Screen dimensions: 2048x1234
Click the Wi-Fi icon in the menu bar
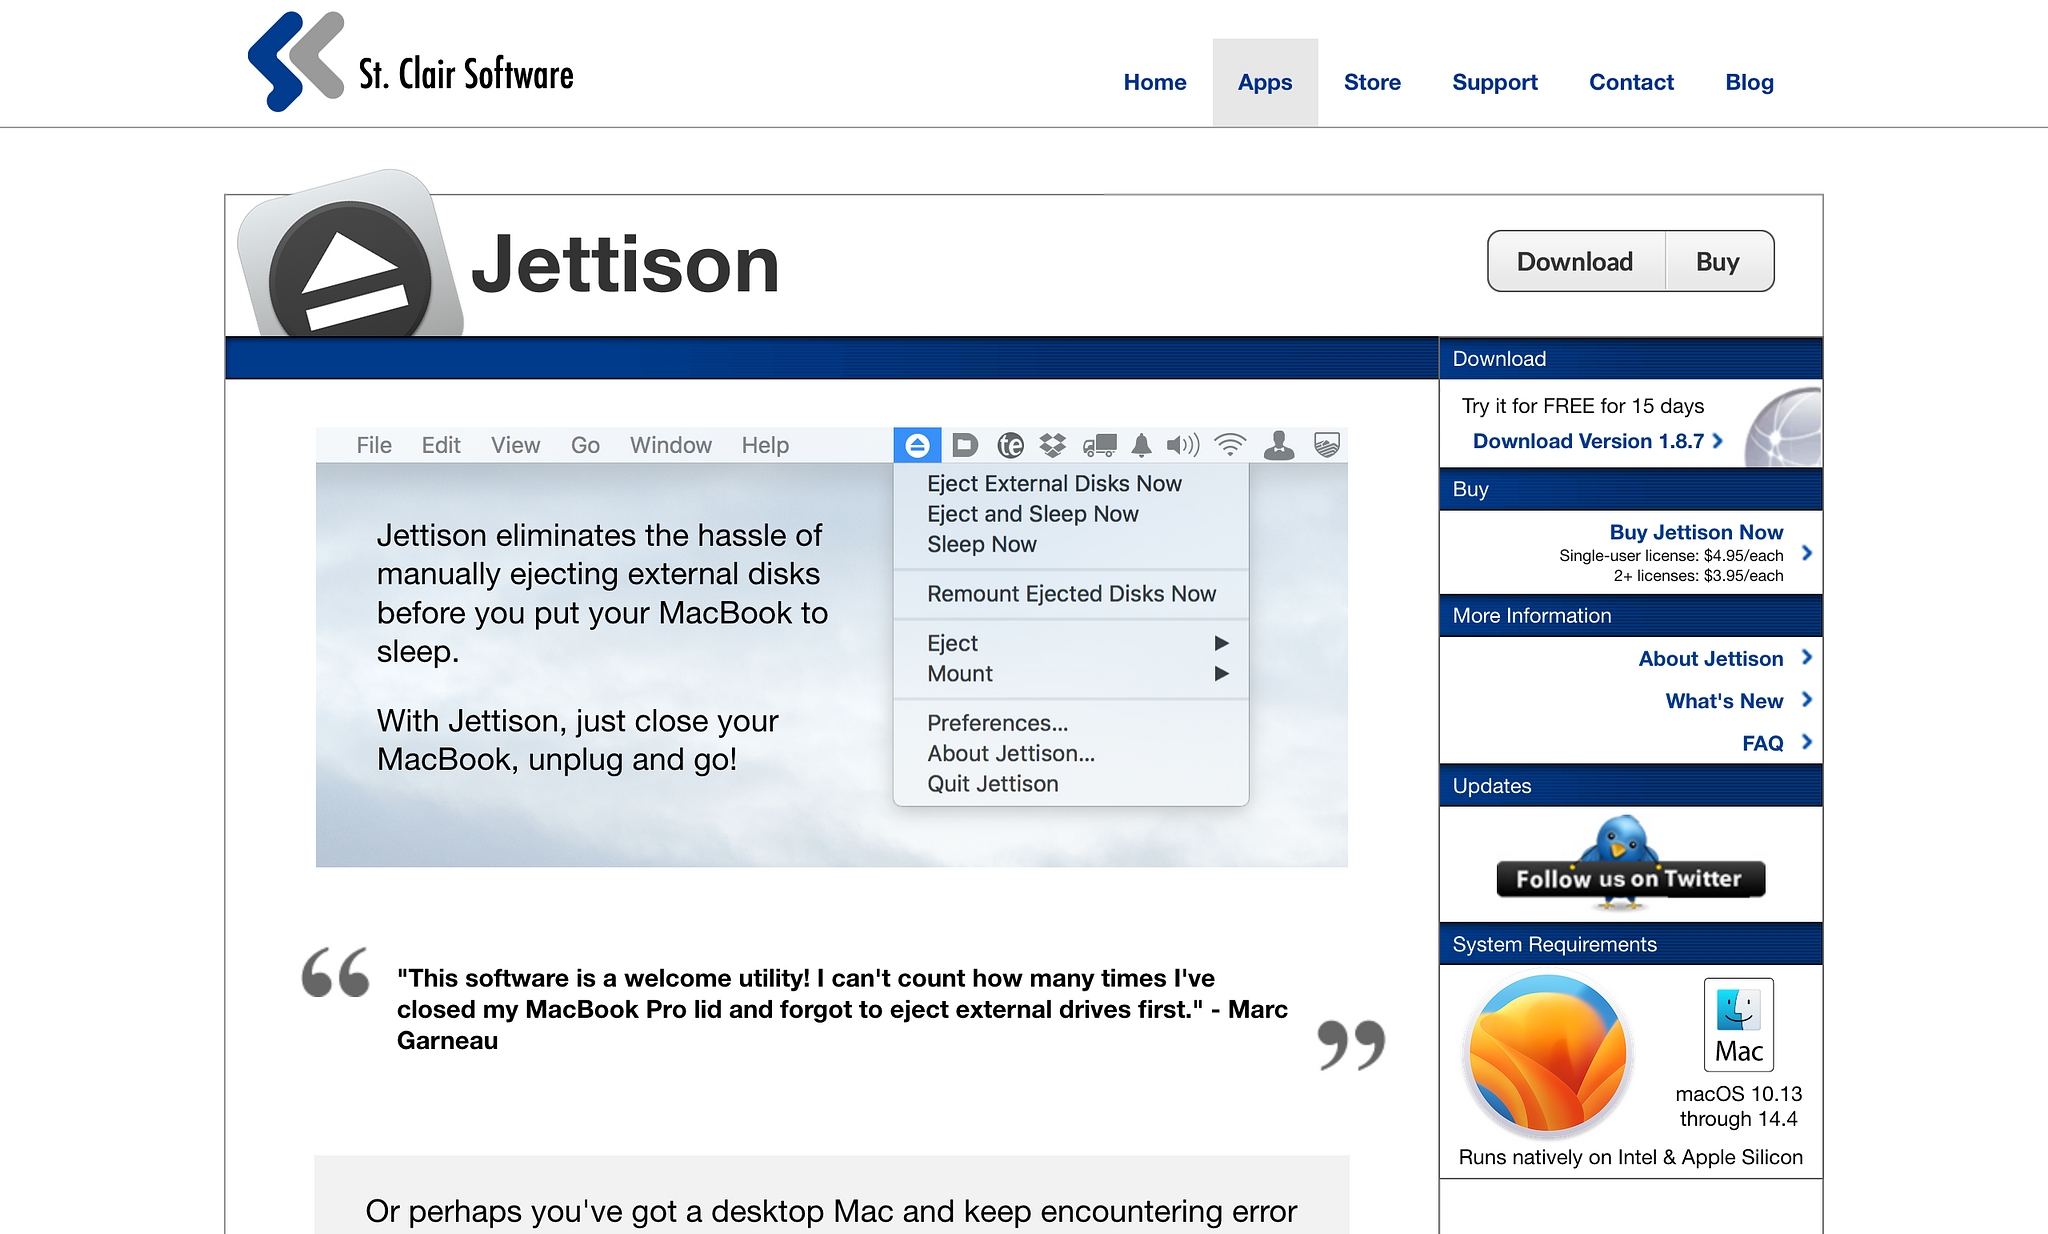tap(1230, 445)
